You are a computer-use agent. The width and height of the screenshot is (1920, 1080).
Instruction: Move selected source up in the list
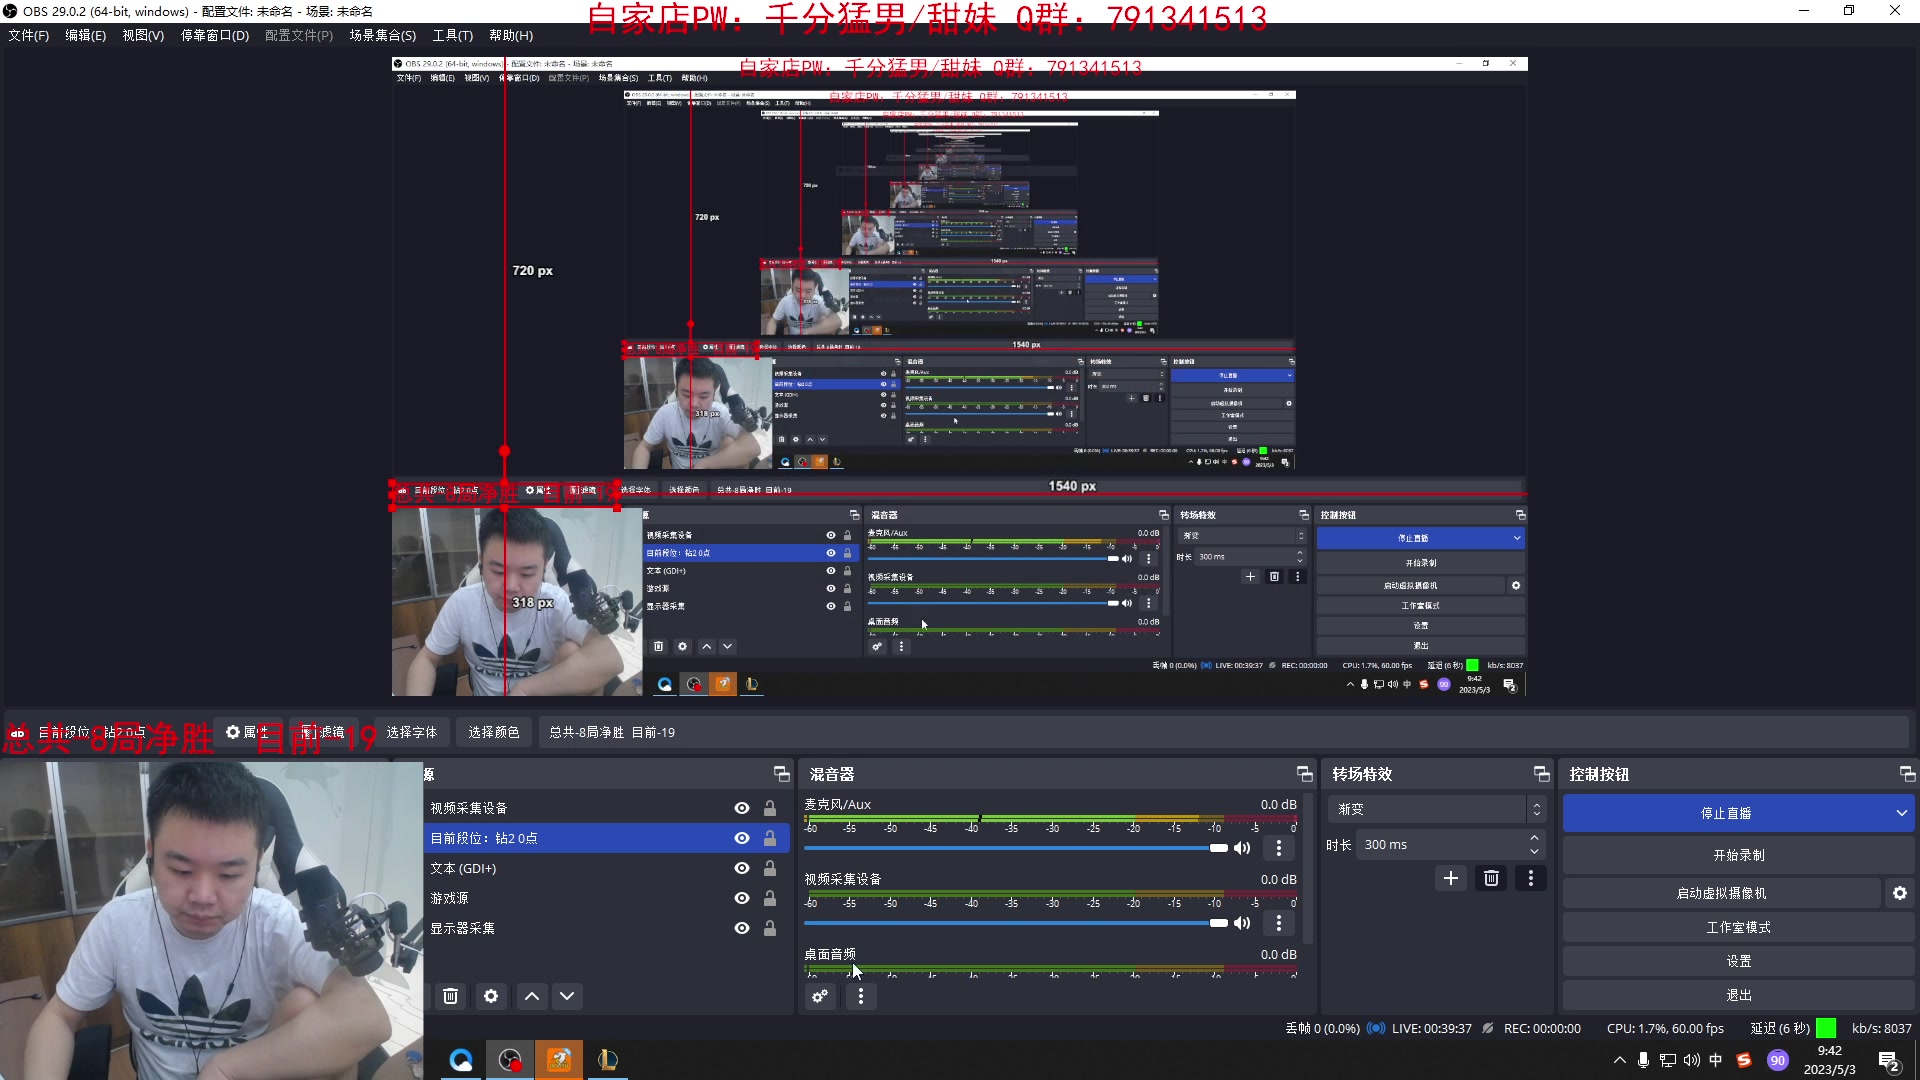532,996
